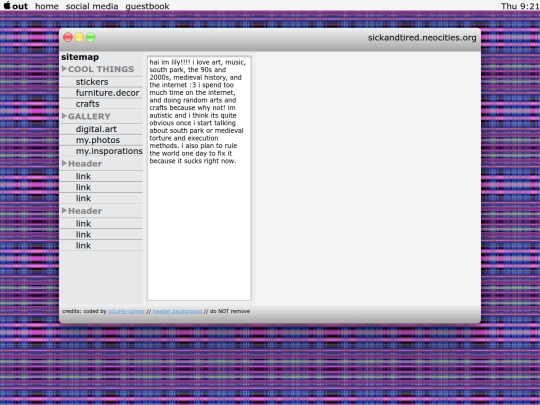Visit the crafts page link
The image size is (540, 405).
[87, 104]
